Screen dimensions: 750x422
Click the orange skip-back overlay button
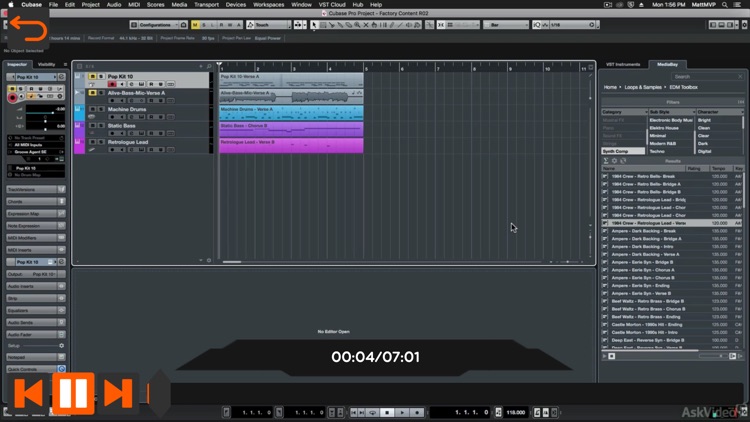pyautogui.click(x=29, y=393)
